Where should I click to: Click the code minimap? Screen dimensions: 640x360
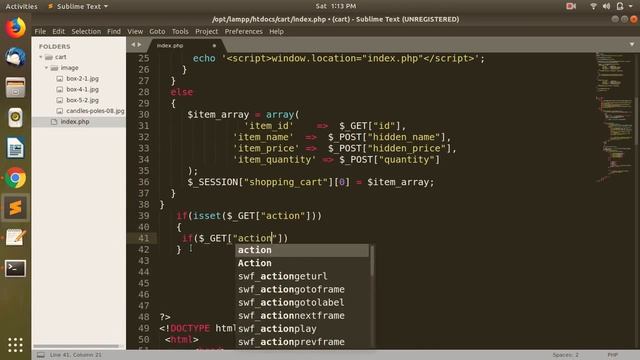coord(614,118)
